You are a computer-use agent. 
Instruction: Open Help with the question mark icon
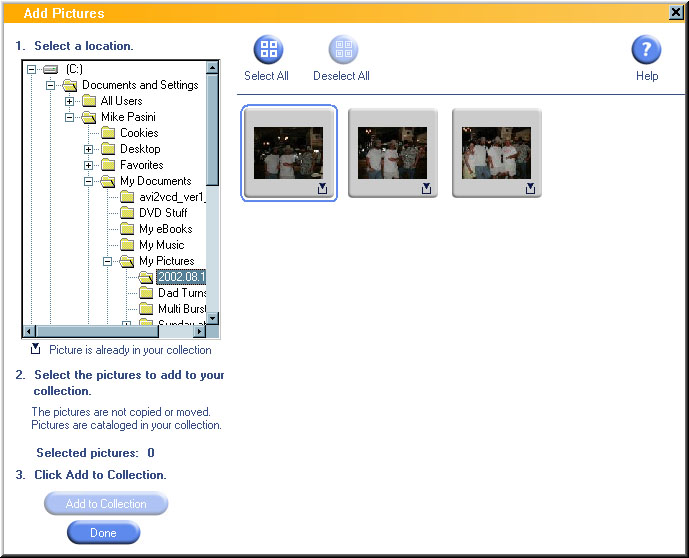[x=646, y=50]
